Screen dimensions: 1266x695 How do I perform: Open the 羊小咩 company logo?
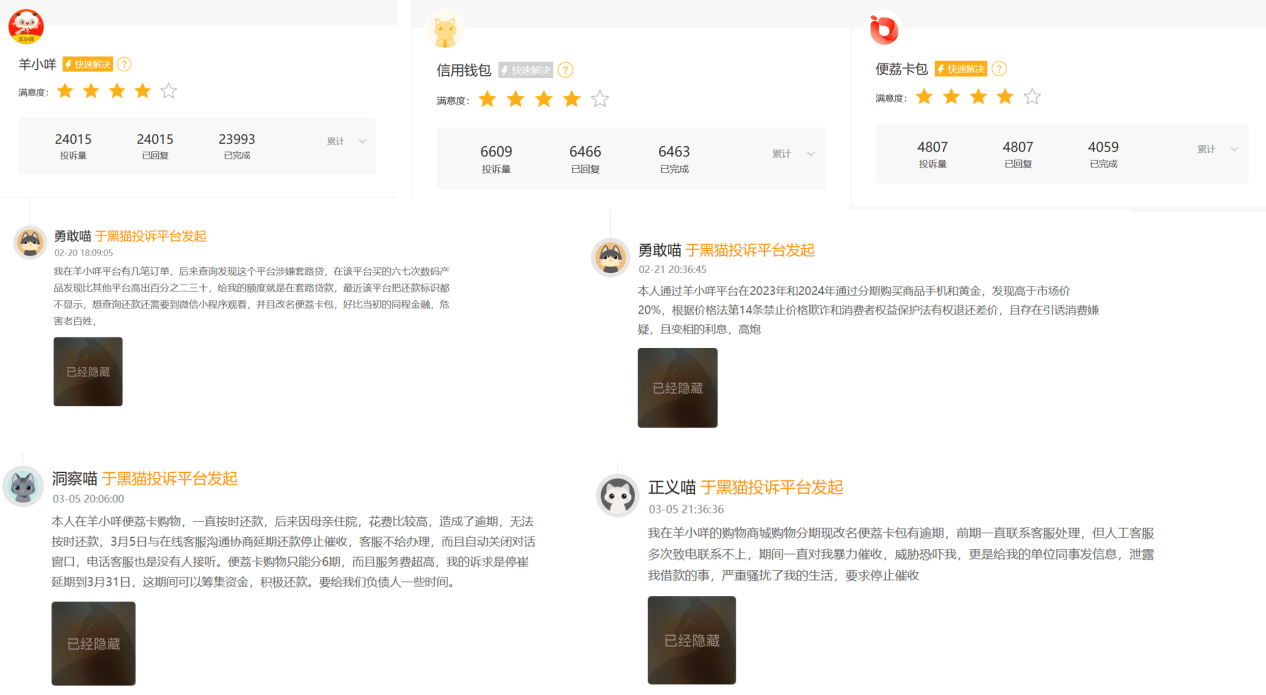[x=26, y=27]
